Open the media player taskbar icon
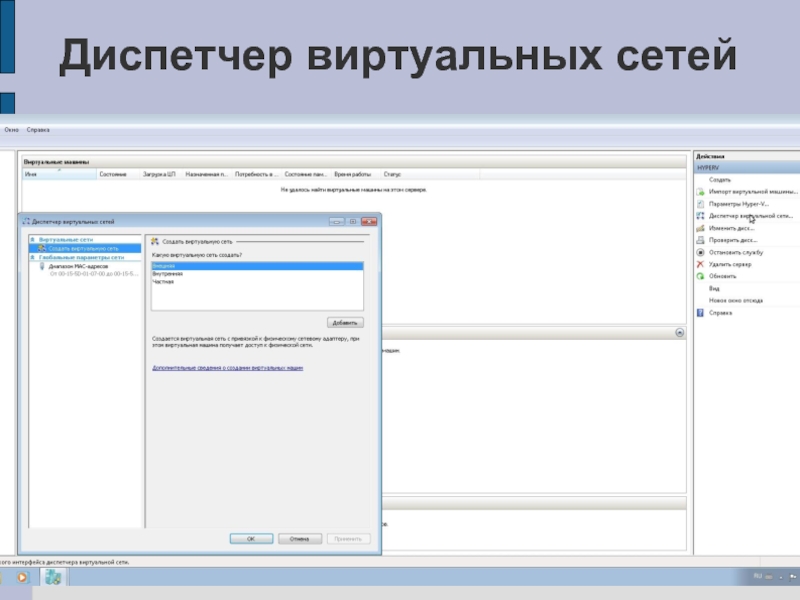 (22, 578)
